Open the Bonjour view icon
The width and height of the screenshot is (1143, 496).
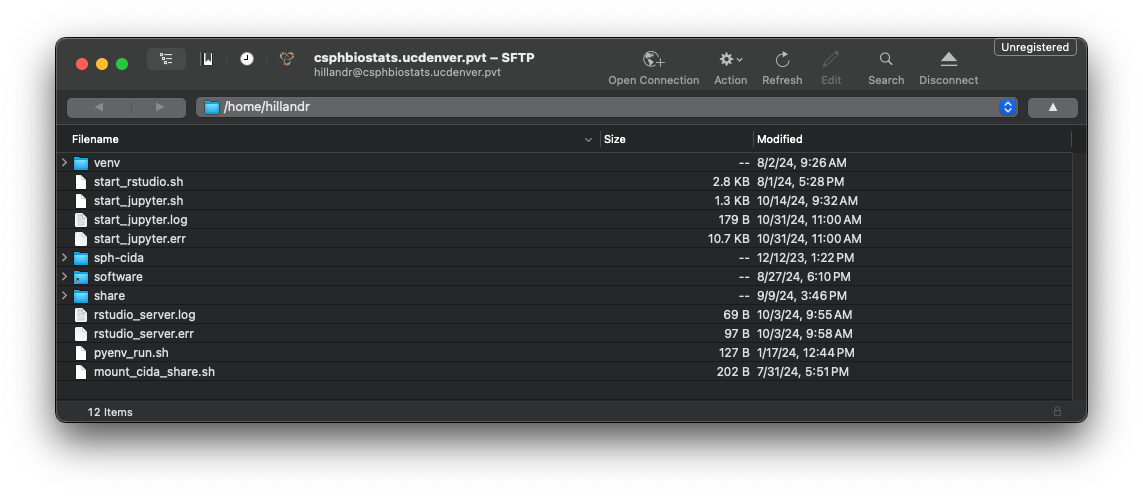pos(287,59)
